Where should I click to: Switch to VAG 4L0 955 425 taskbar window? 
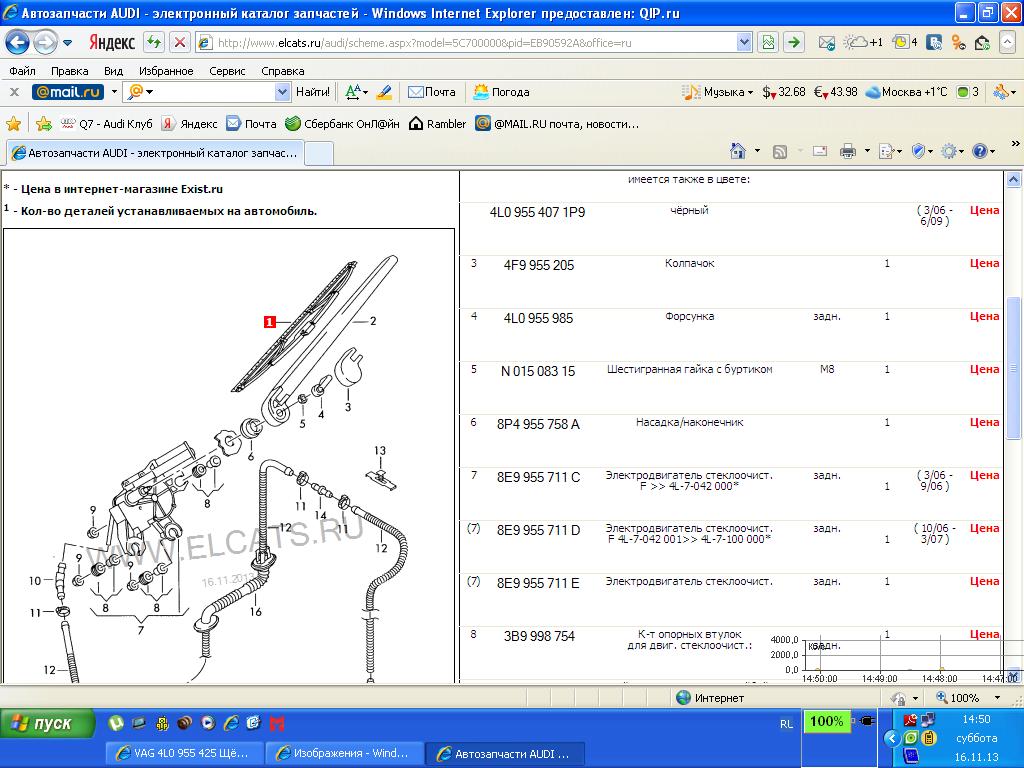(185, 753)
